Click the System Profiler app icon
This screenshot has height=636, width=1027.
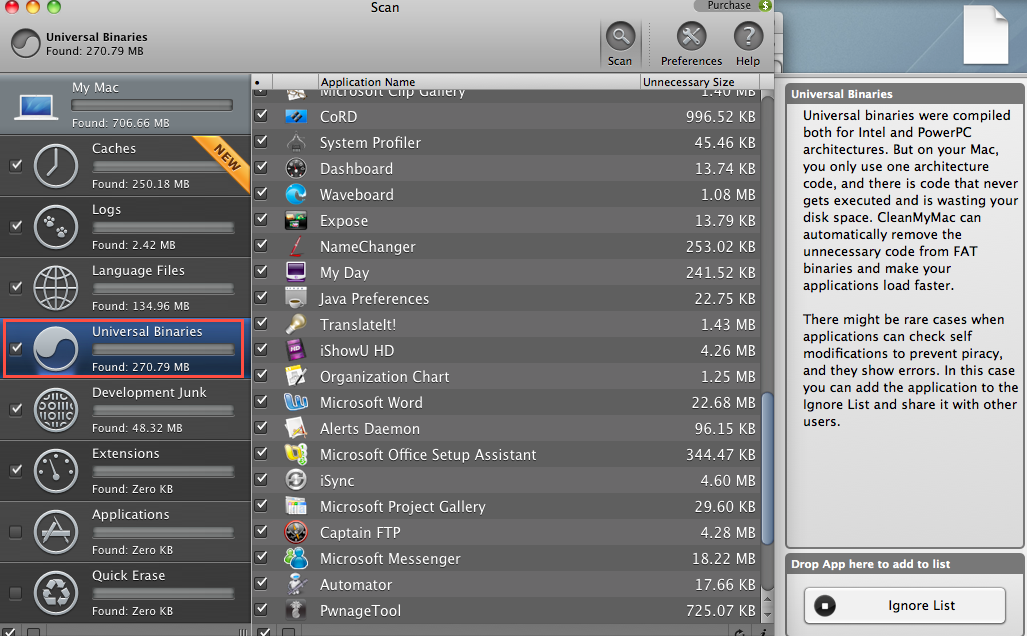tap(296, 143)
